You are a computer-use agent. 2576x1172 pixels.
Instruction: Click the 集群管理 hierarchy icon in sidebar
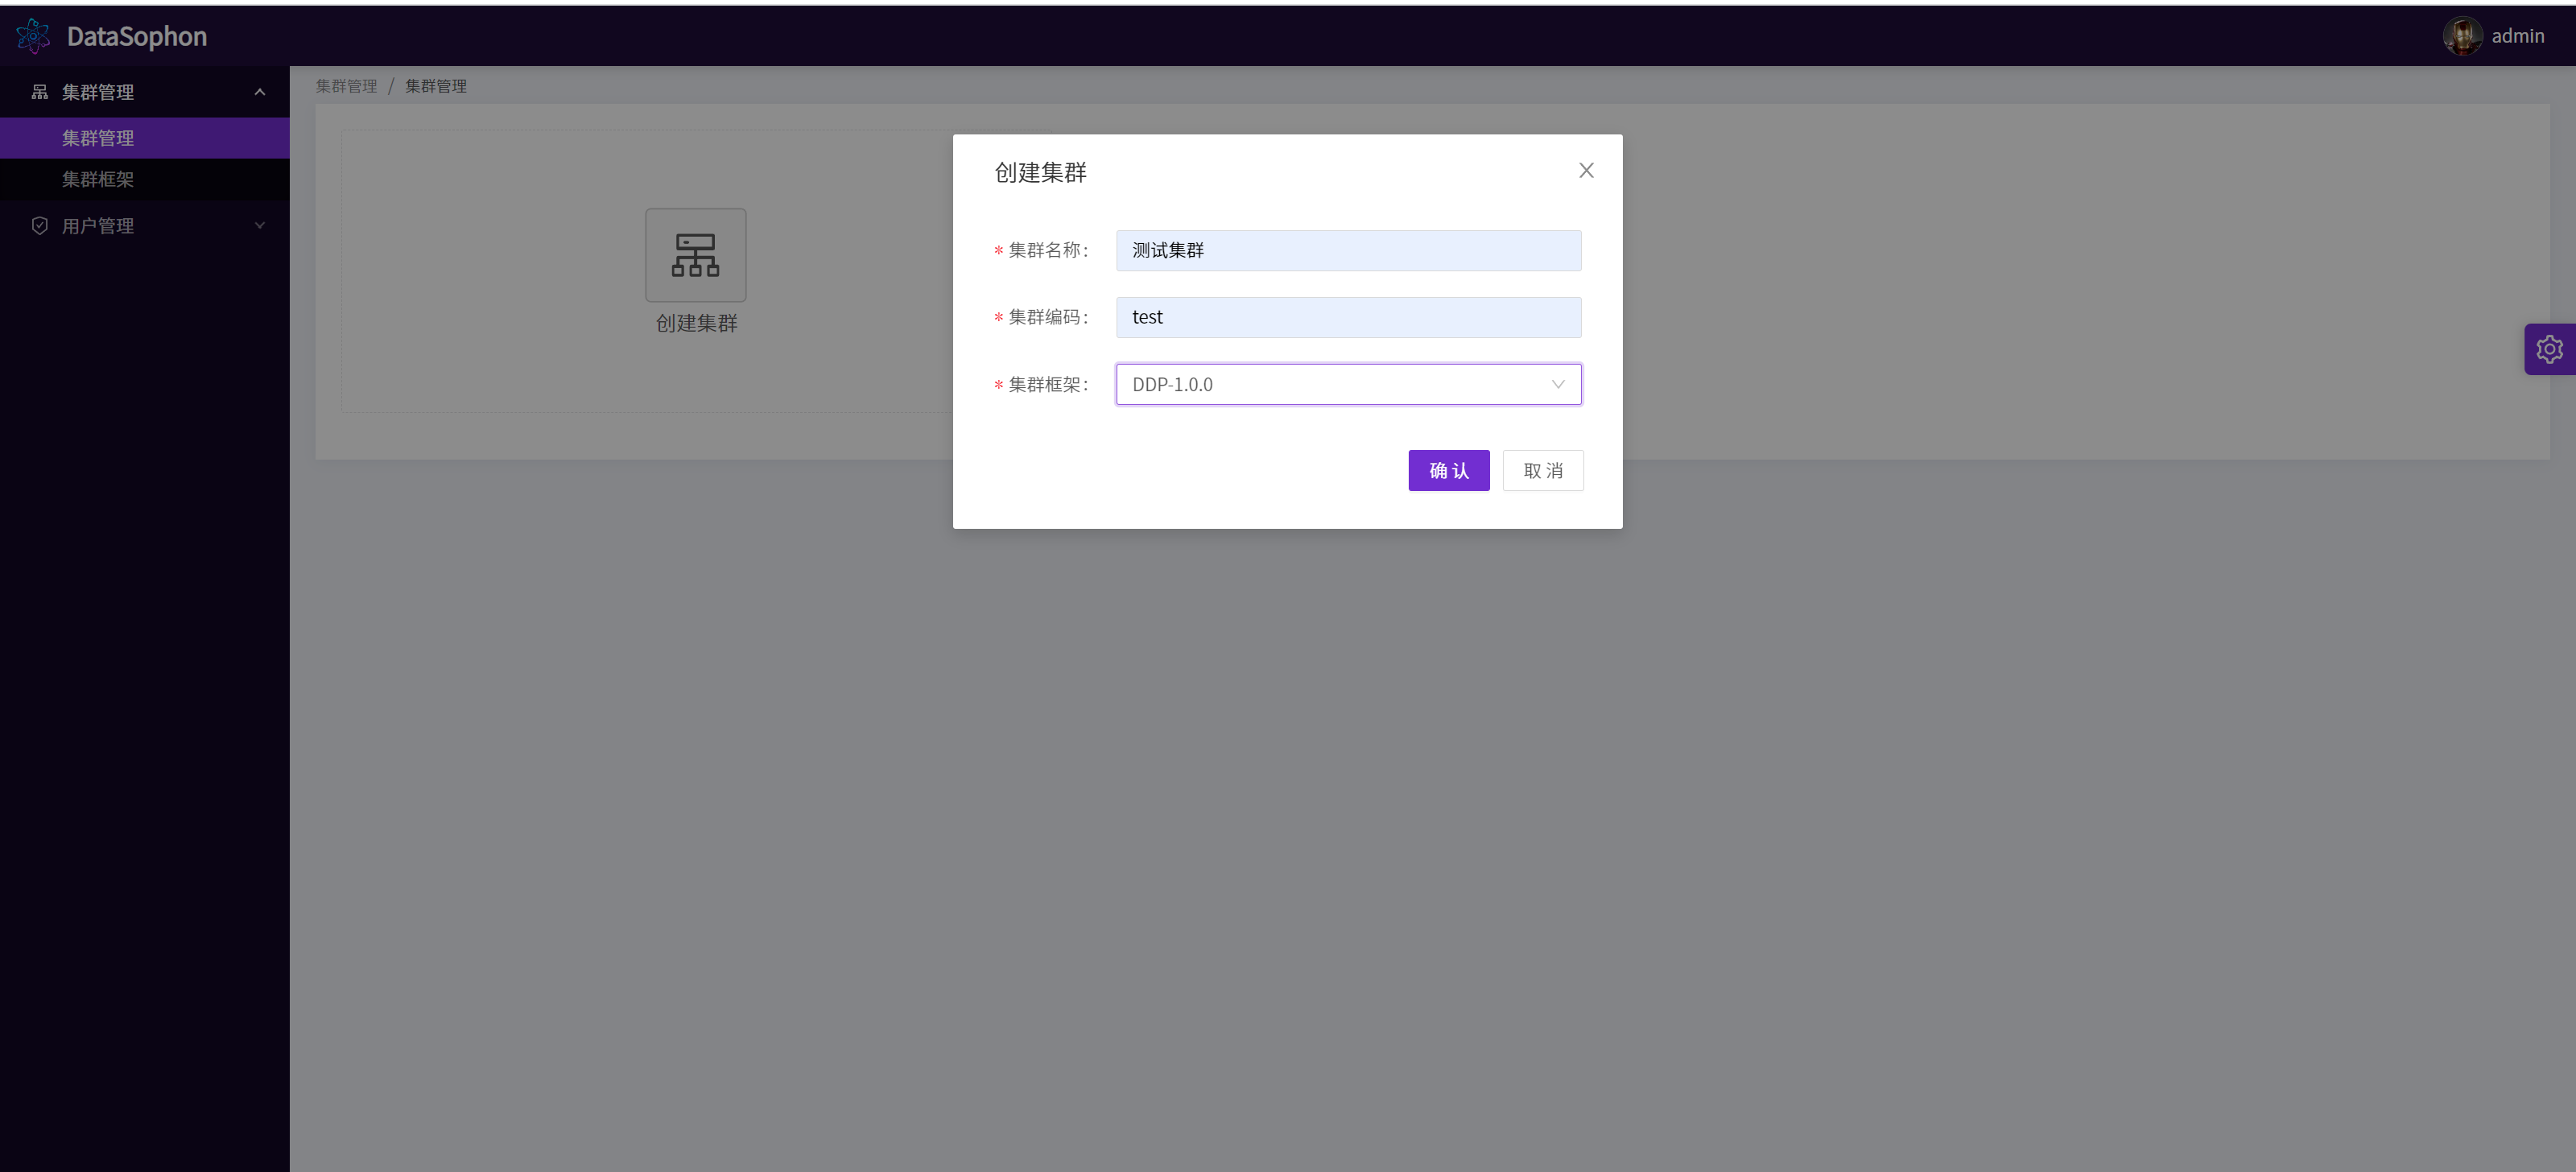click(40, 92)
